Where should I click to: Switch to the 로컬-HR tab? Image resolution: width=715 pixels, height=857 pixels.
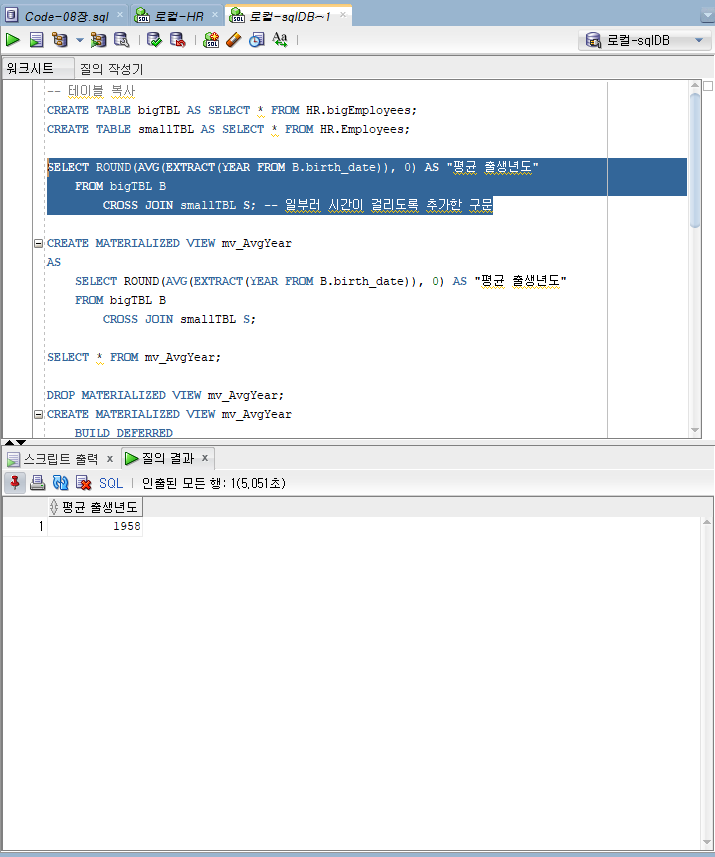[x=179, y=16]
